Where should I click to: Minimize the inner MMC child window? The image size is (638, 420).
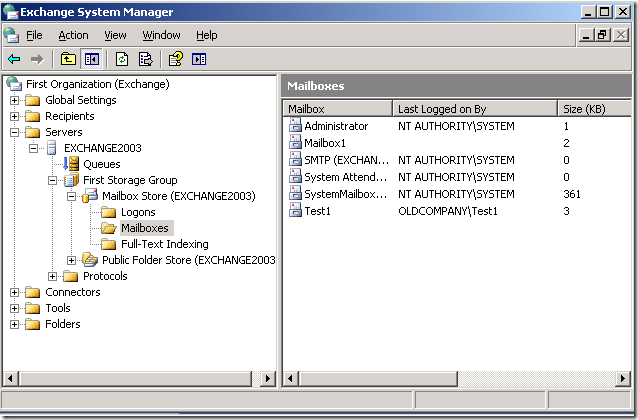(586, 35)
